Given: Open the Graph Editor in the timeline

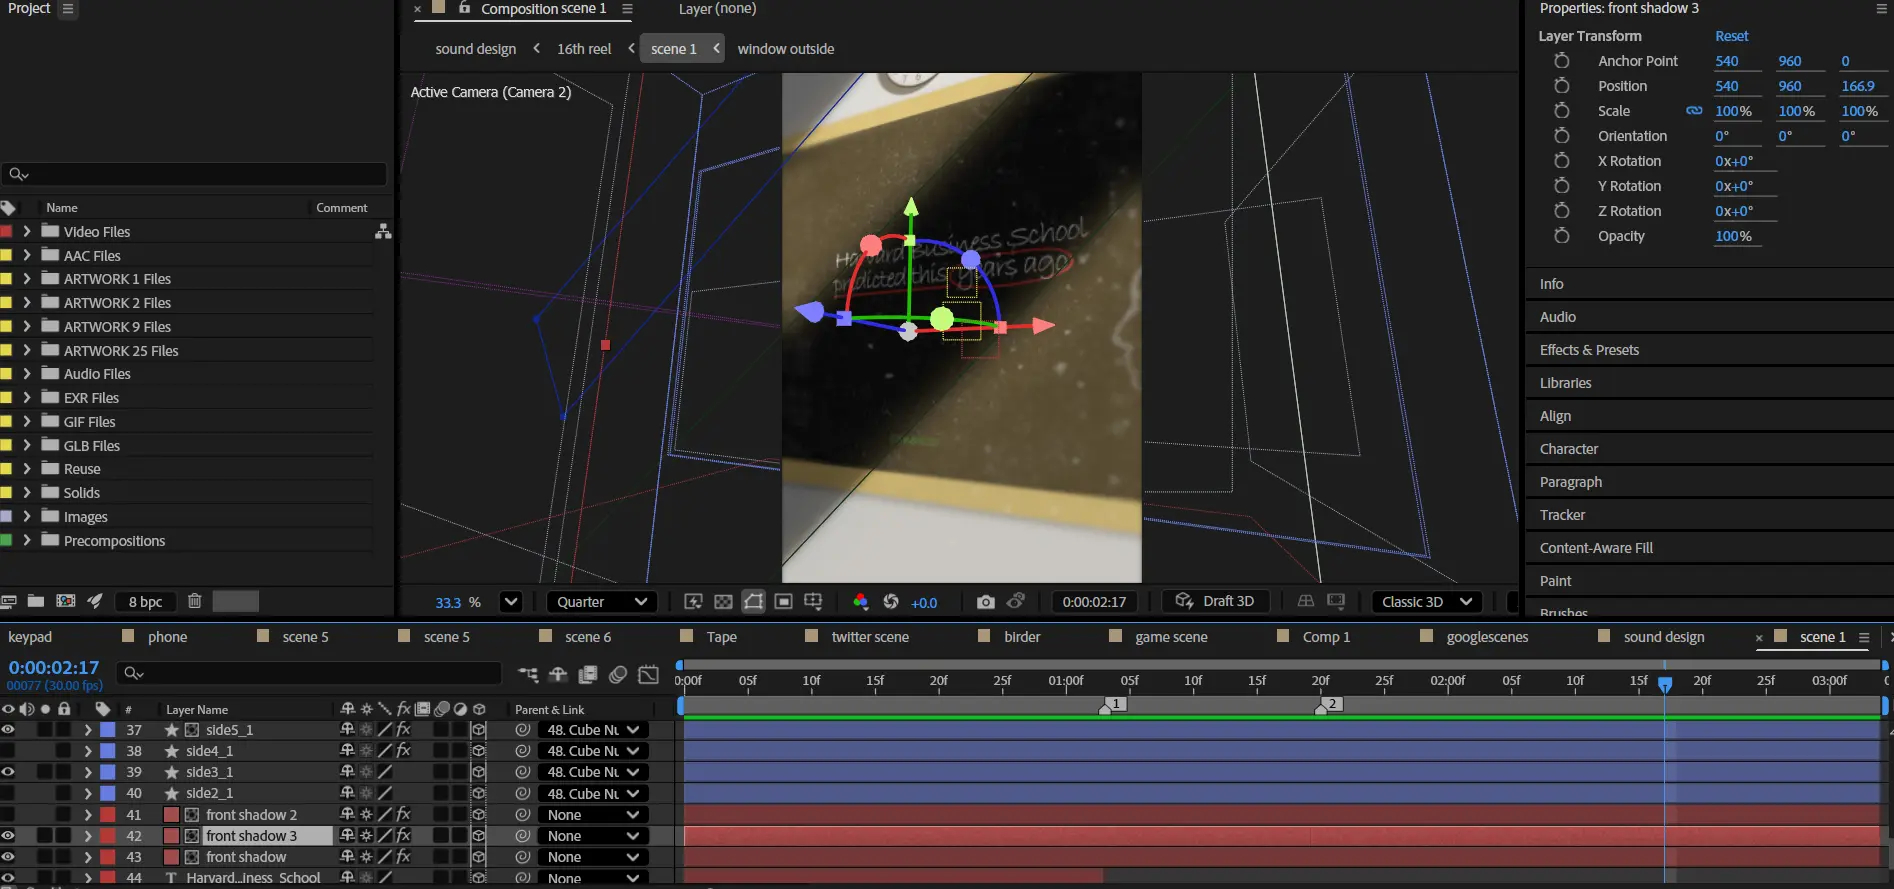Looking at the screenshot, I should pos(648,675).
